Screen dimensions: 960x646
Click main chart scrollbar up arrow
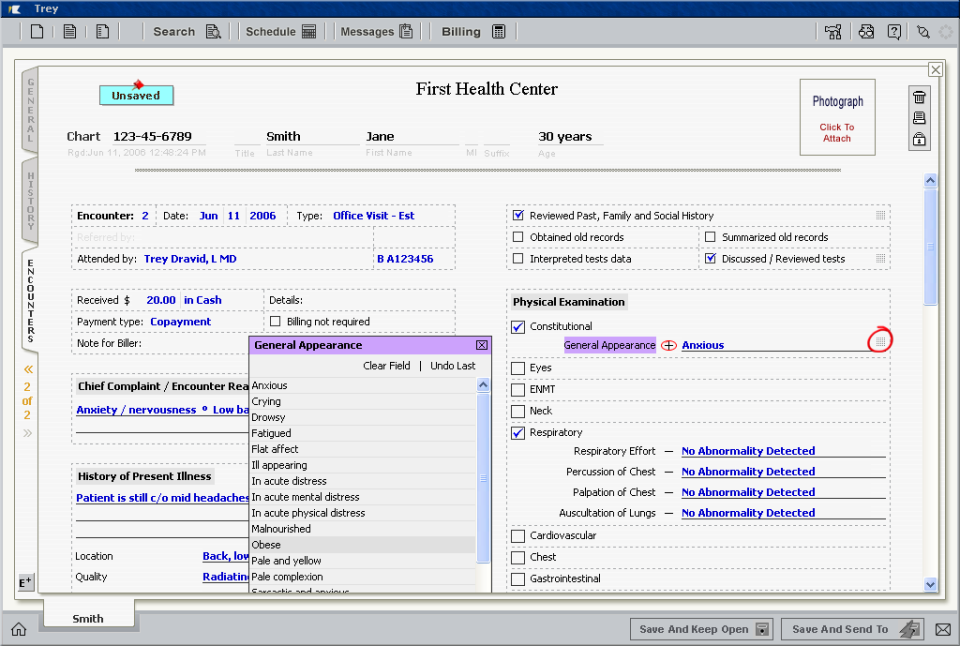point(931,181)
